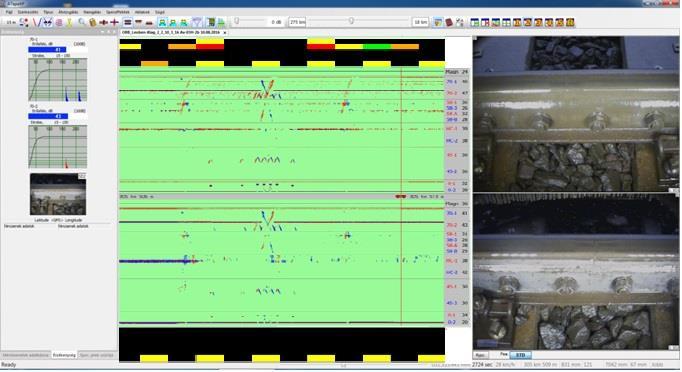The width and height of the screenshot is (682, 372).
Task: Click the red book icon in toolbar
Action: 449,22
